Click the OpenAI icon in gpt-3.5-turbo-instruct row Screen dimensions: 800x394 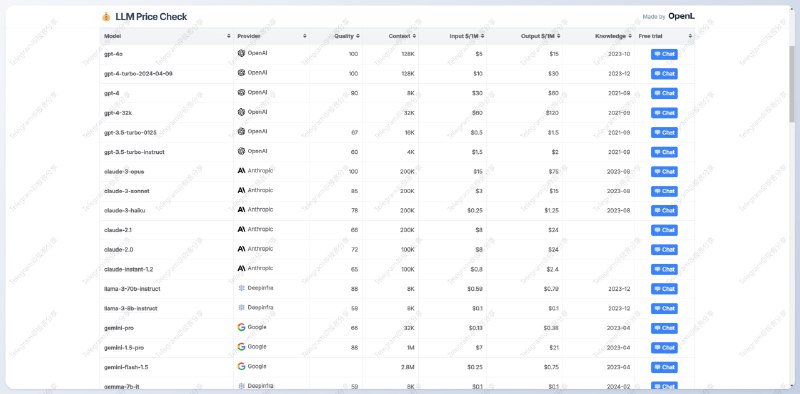[x=241, y=151]
